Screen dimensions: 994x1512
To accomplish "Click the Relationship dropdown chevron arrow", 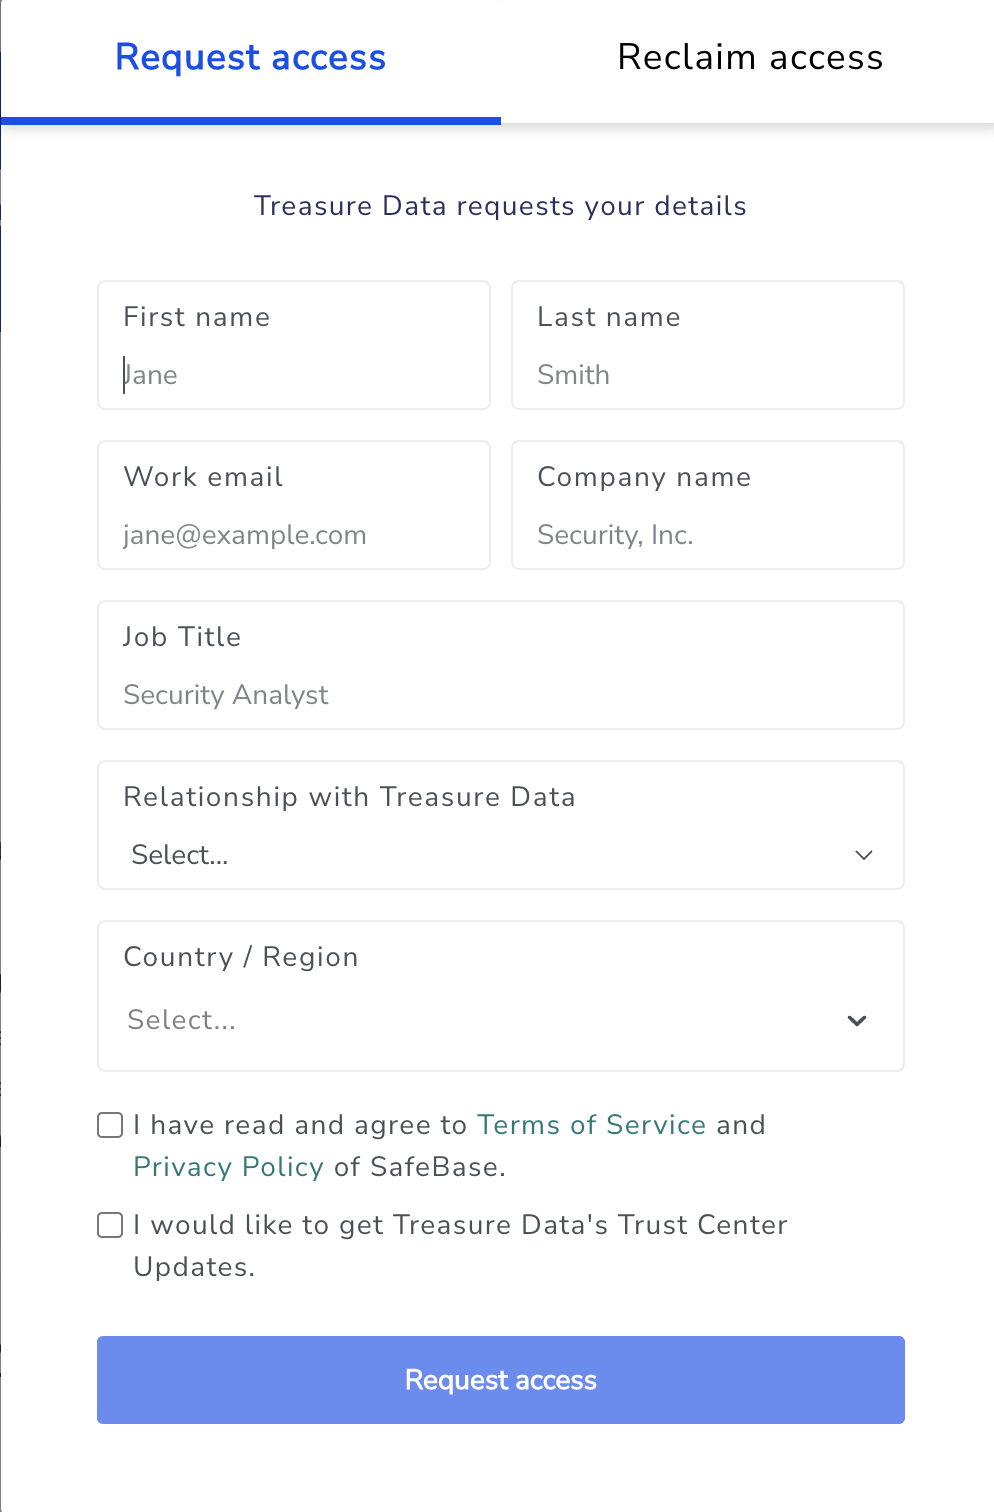I will click(x=864, y=855).
